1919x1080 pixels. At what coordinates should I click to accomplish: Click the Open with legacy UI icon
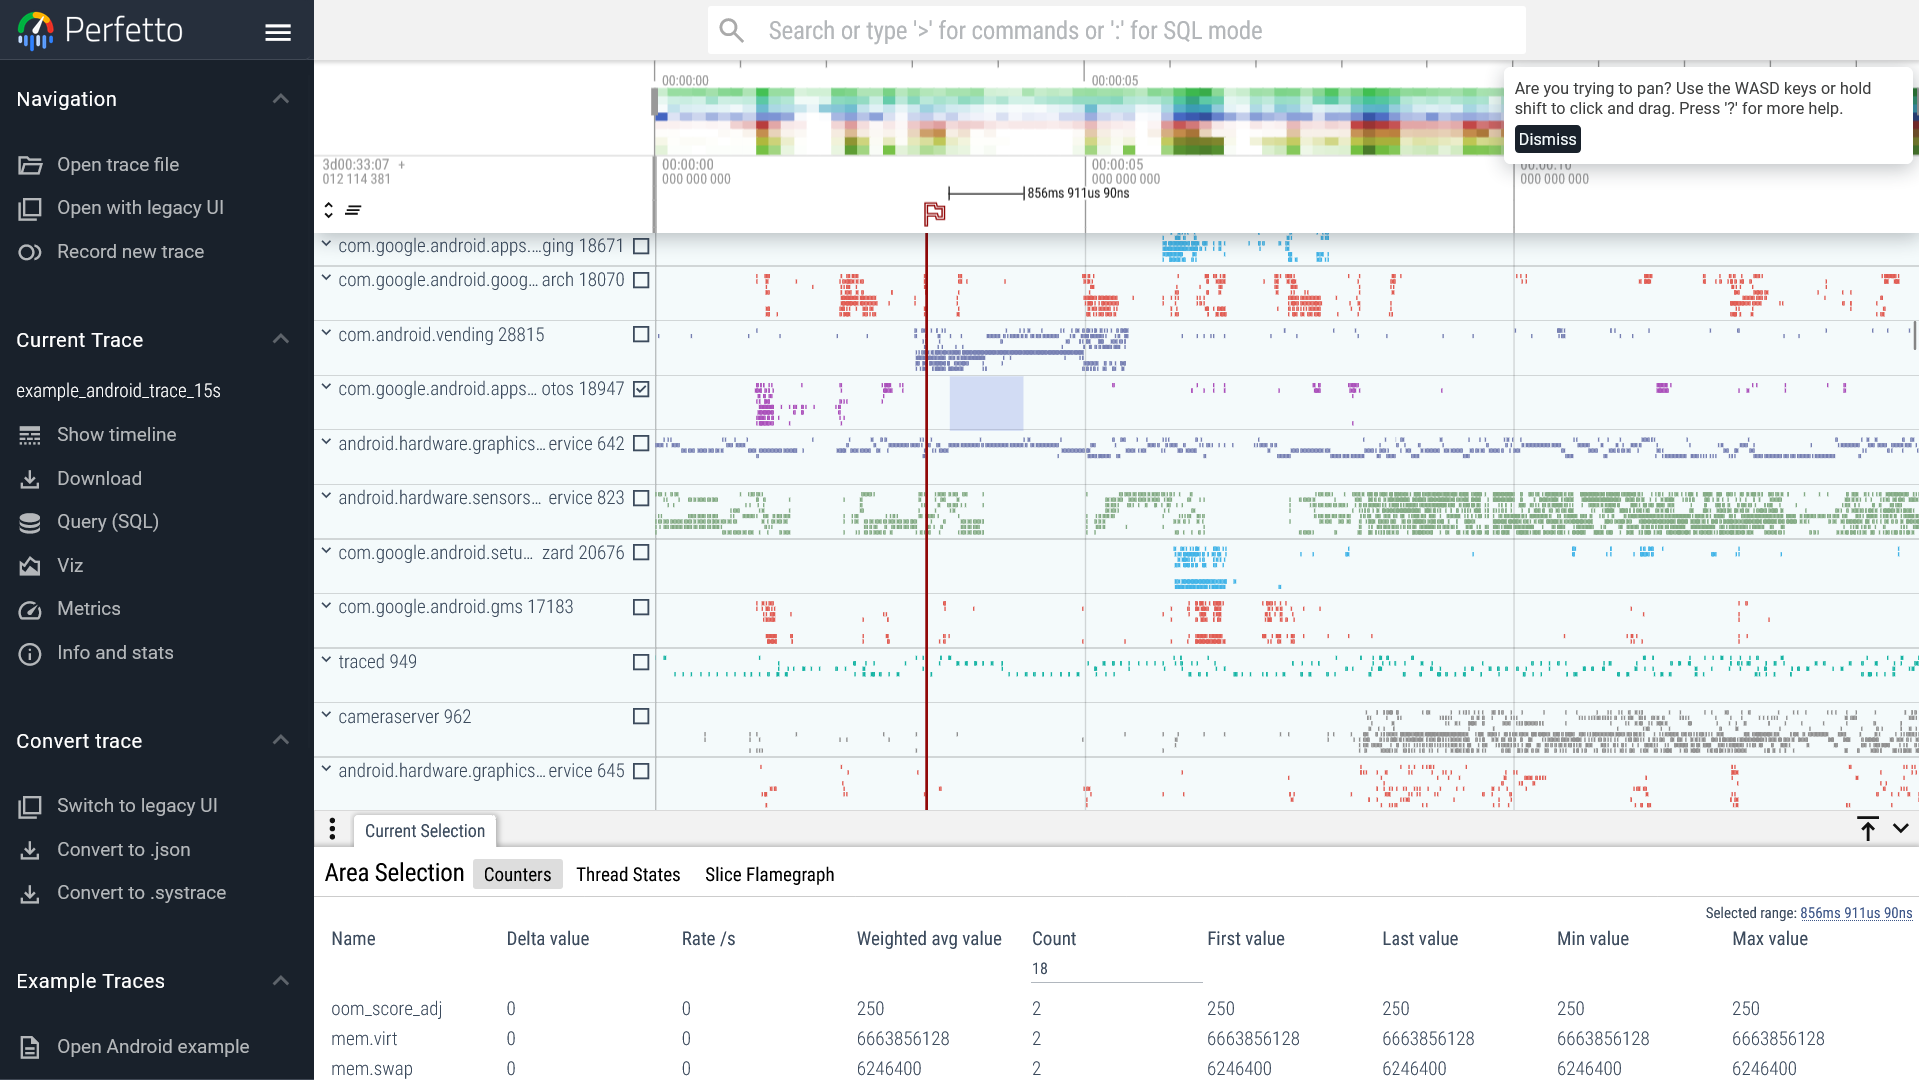point(30,208)
